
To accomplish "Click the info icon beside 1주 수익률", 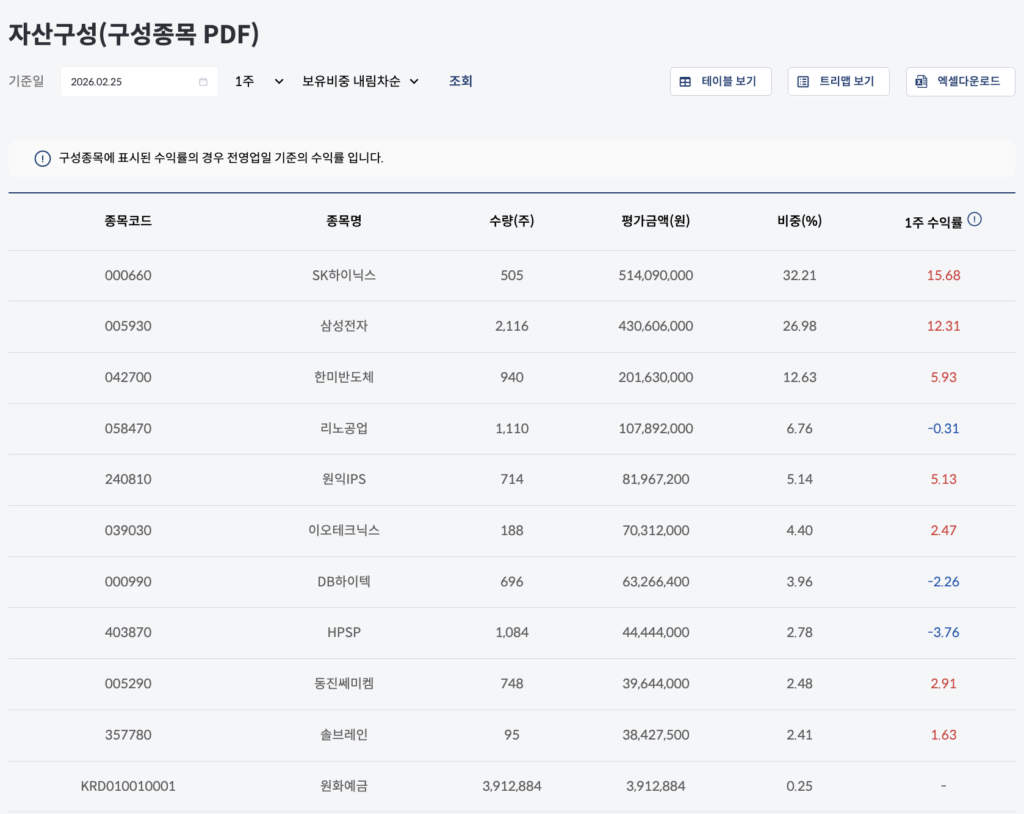I will (x=975, y=220).
